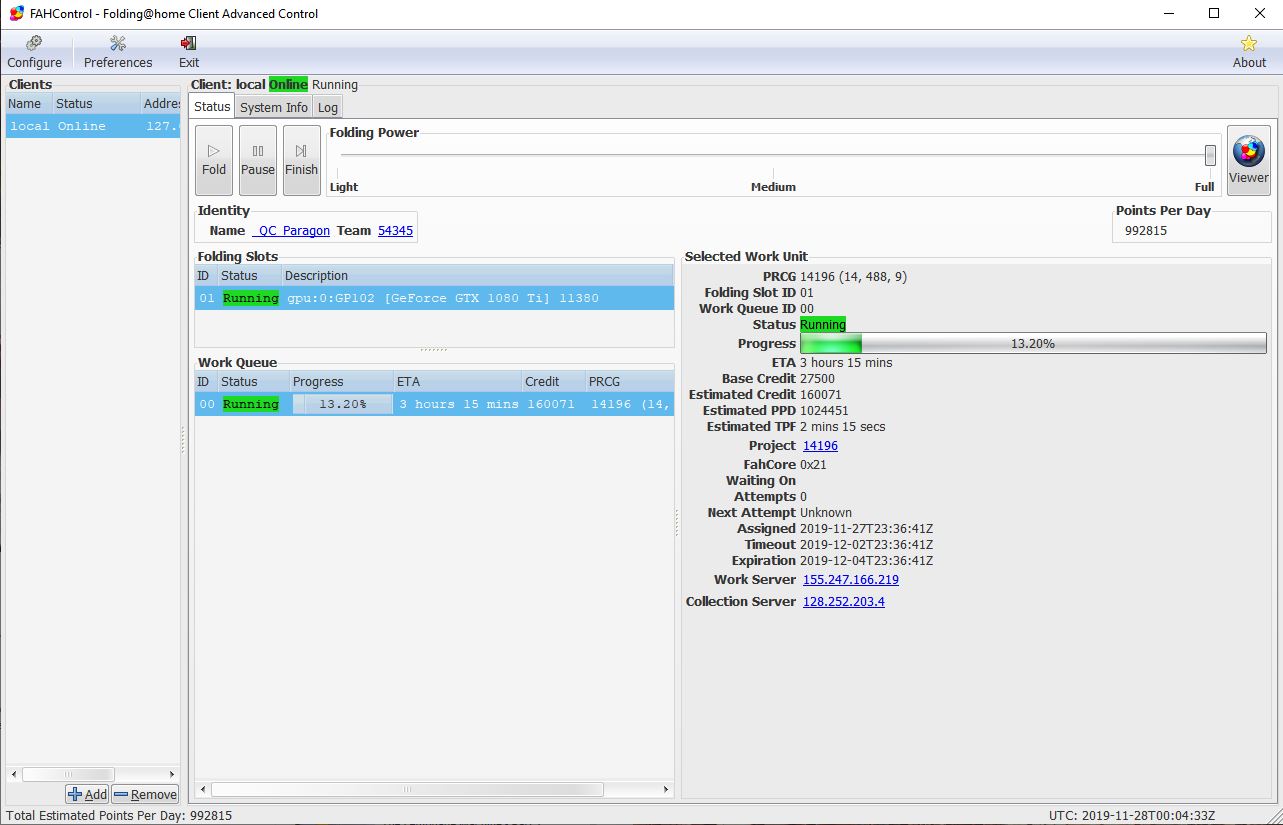Remove the selected client
The width and height of the screenshot is (1283, 825).
point(145,794)
